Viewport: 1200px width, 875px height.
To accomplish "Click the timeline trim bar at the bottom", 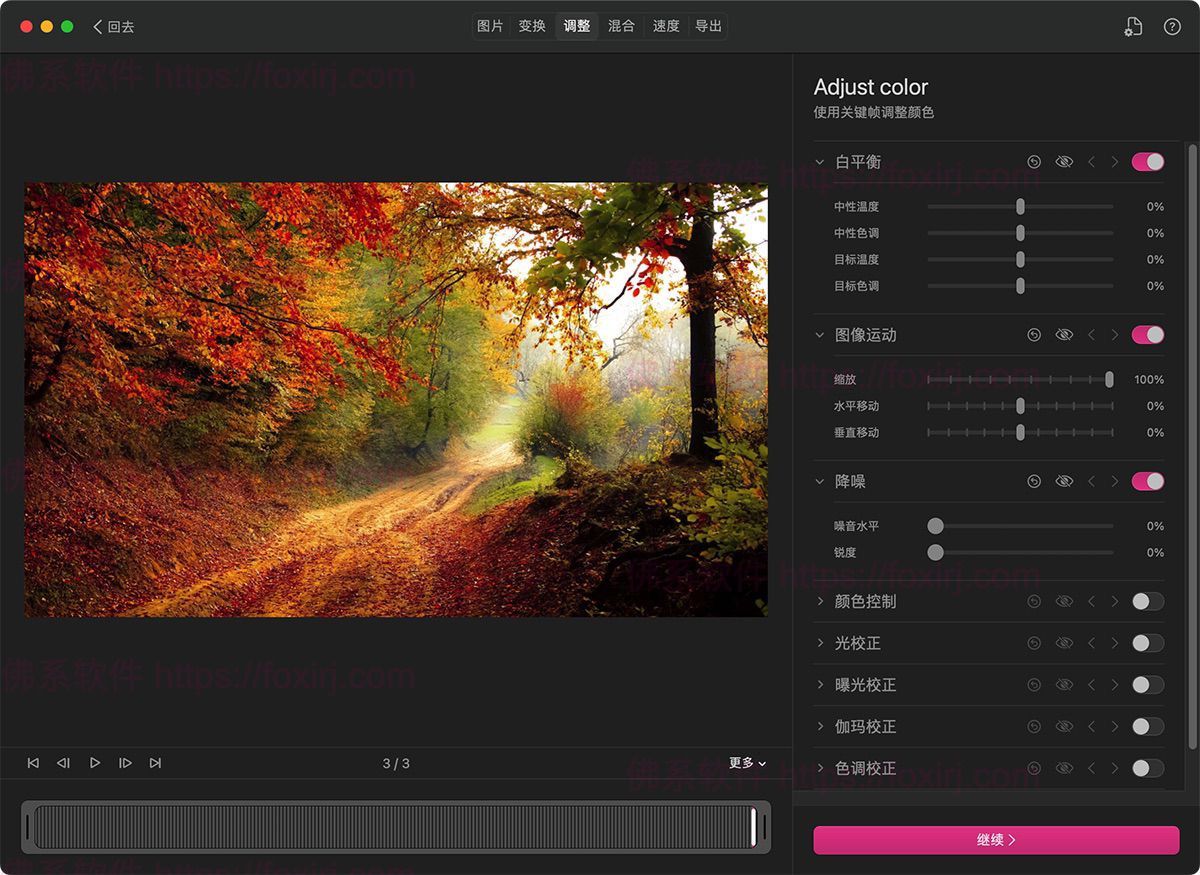I will pos(398,828).
